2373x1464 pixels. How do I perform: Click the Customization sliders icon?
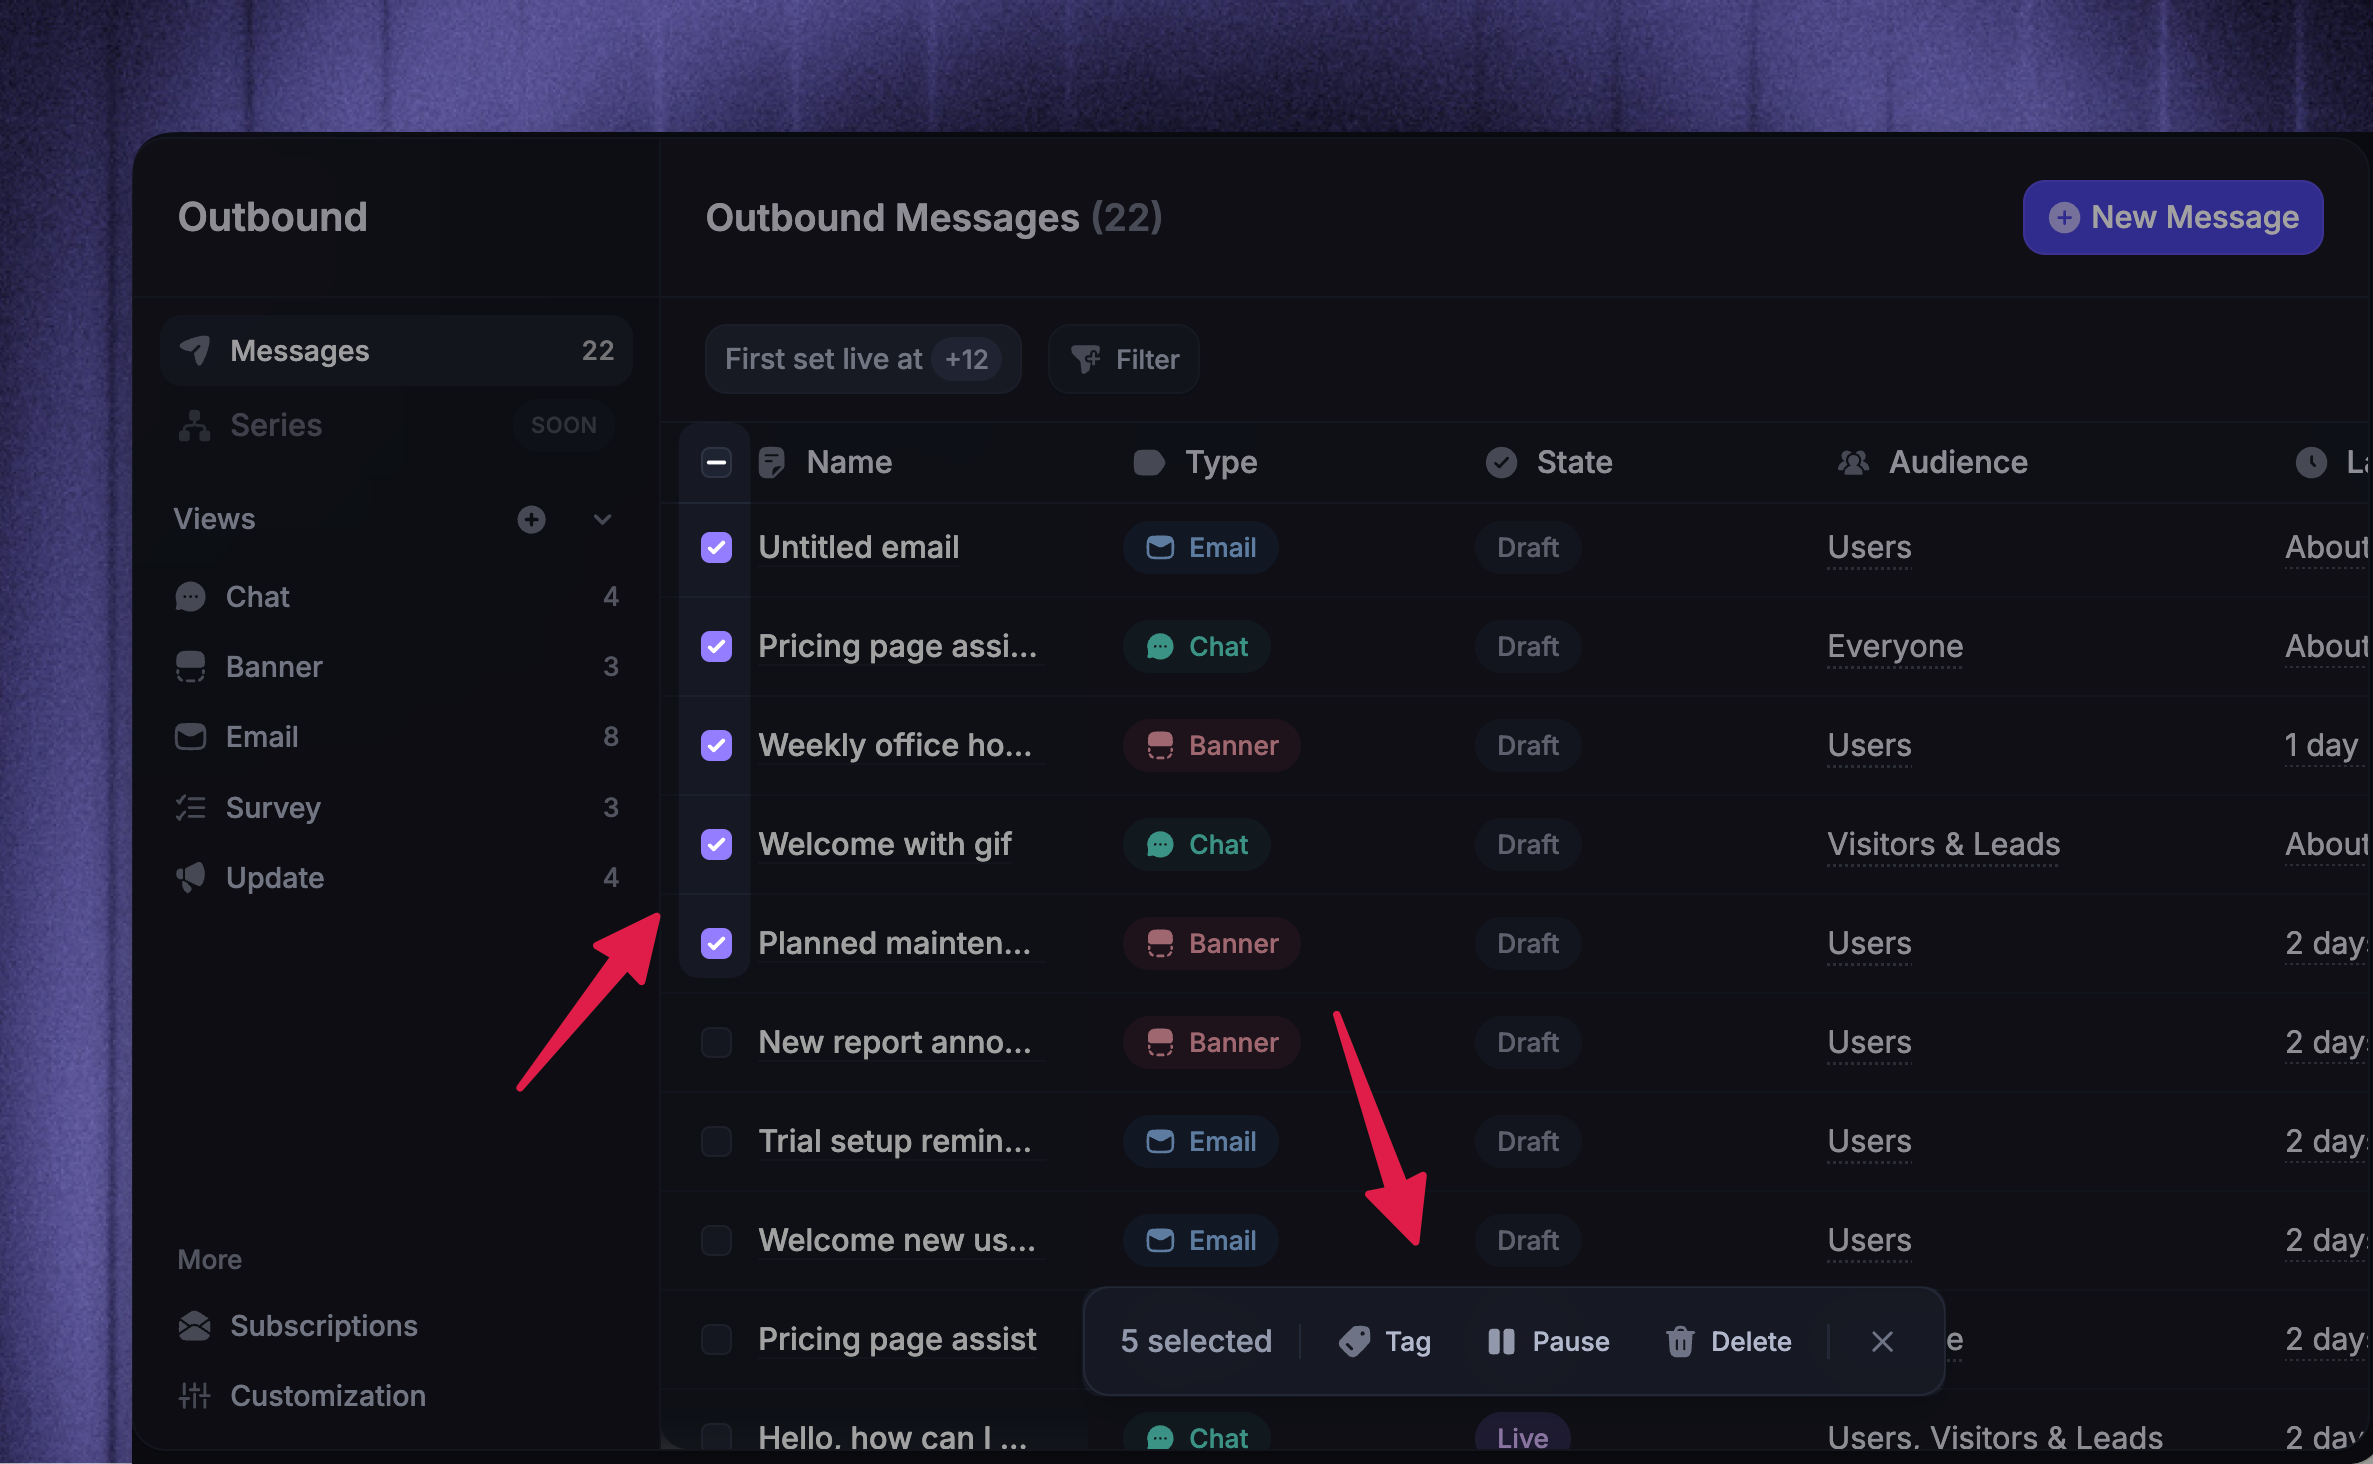pos(194,1395)
